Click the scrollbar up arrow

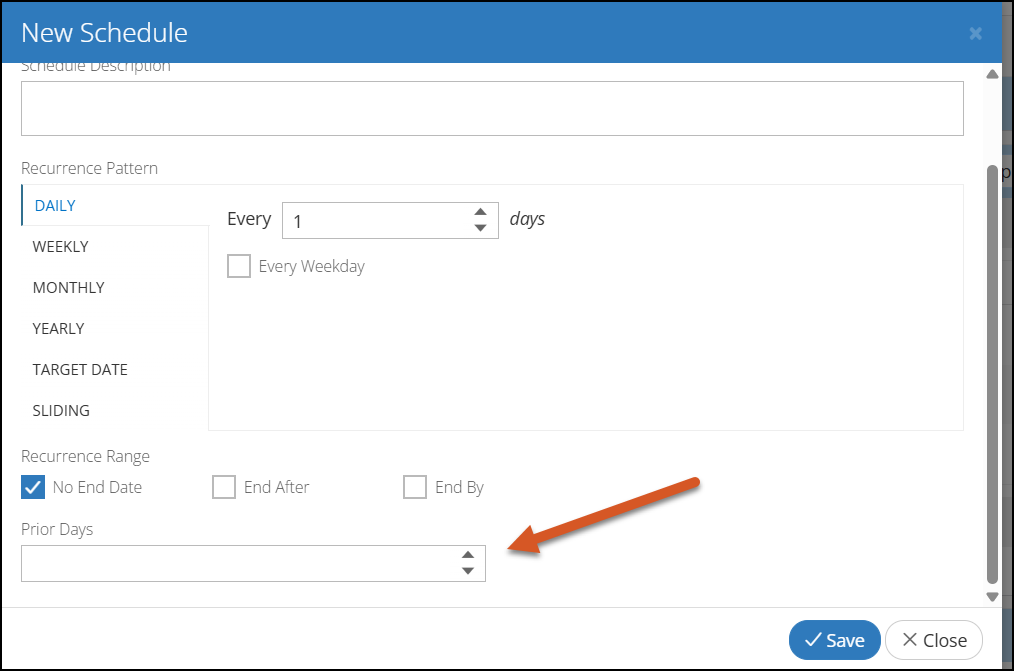pyautogui.click(x=992, y=74)
